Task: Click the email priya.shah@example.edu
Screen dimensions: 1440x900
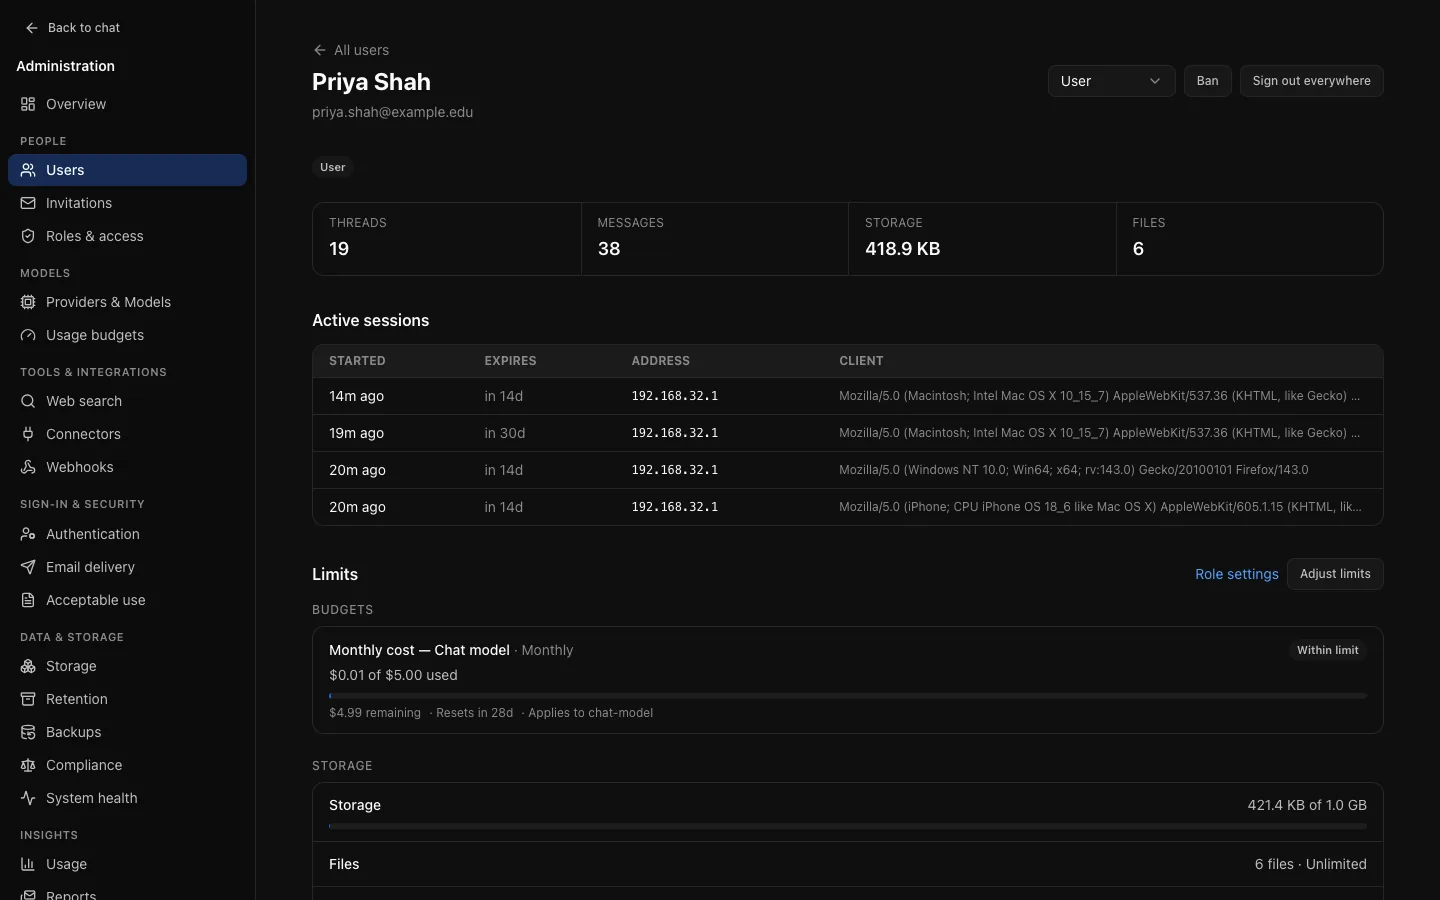Action: (x=393, y=112)
